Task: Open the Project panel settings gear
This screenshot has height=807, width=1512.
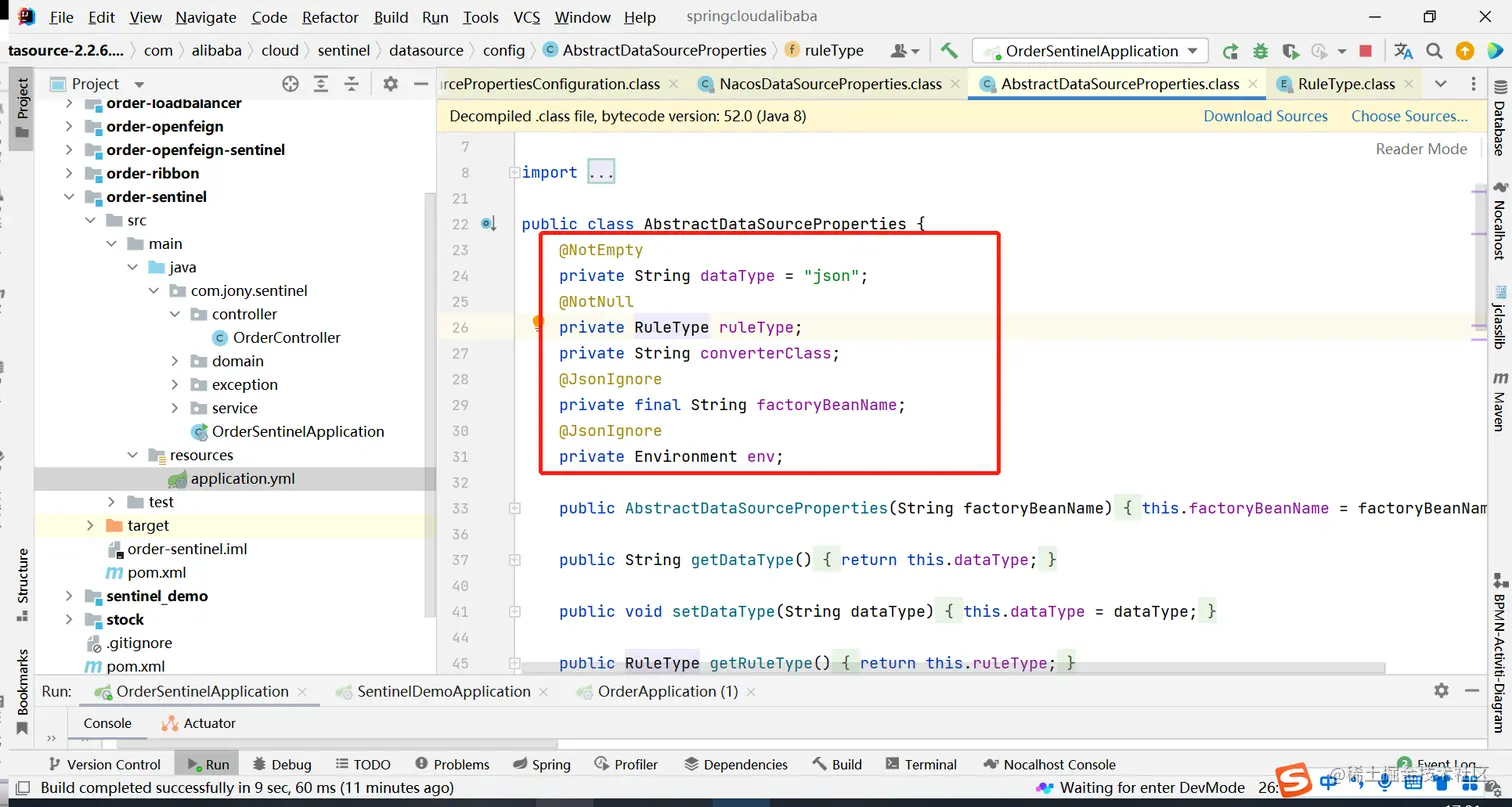Action: pyautogui.click(x=390, y=84)
